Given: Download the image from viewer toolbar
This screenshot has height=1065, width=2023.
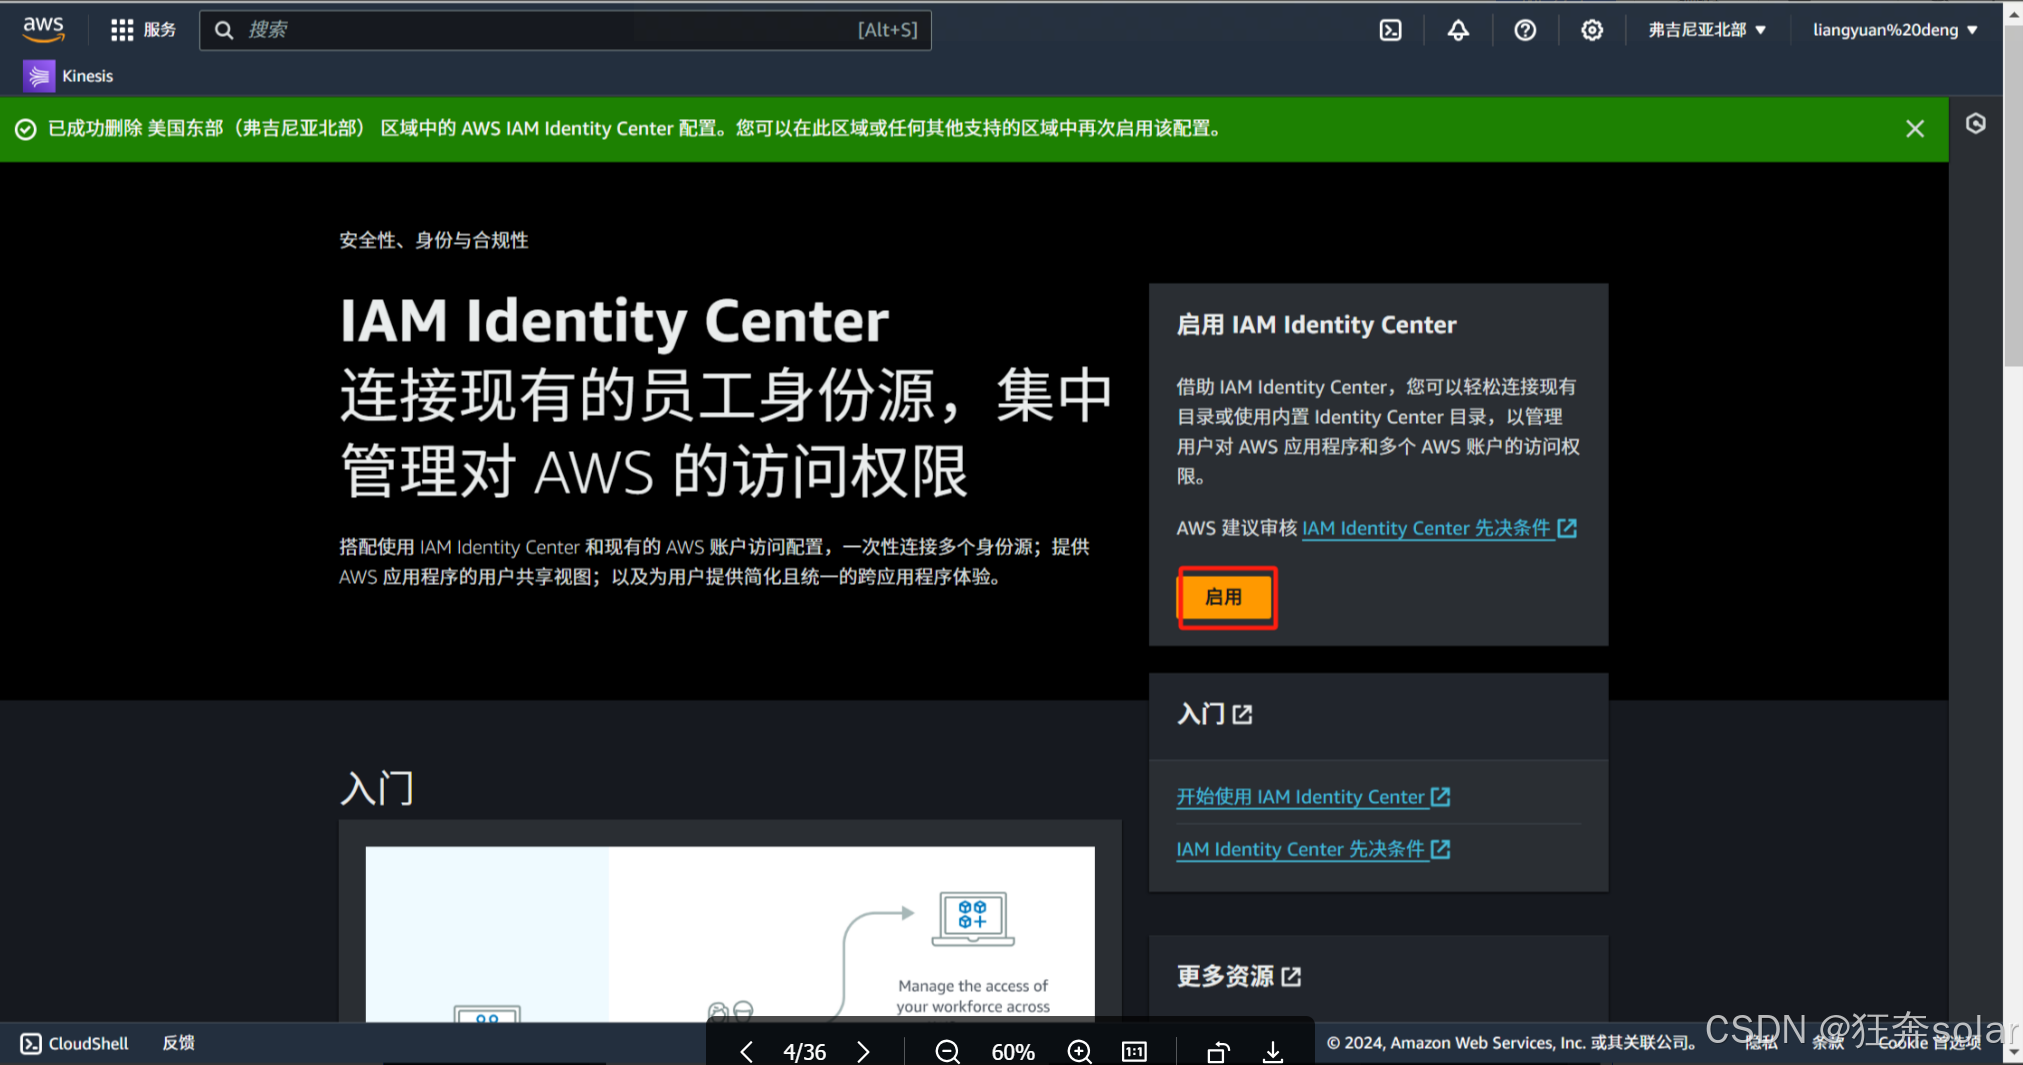Looking at the screenshot, I should [1273, 1052].
